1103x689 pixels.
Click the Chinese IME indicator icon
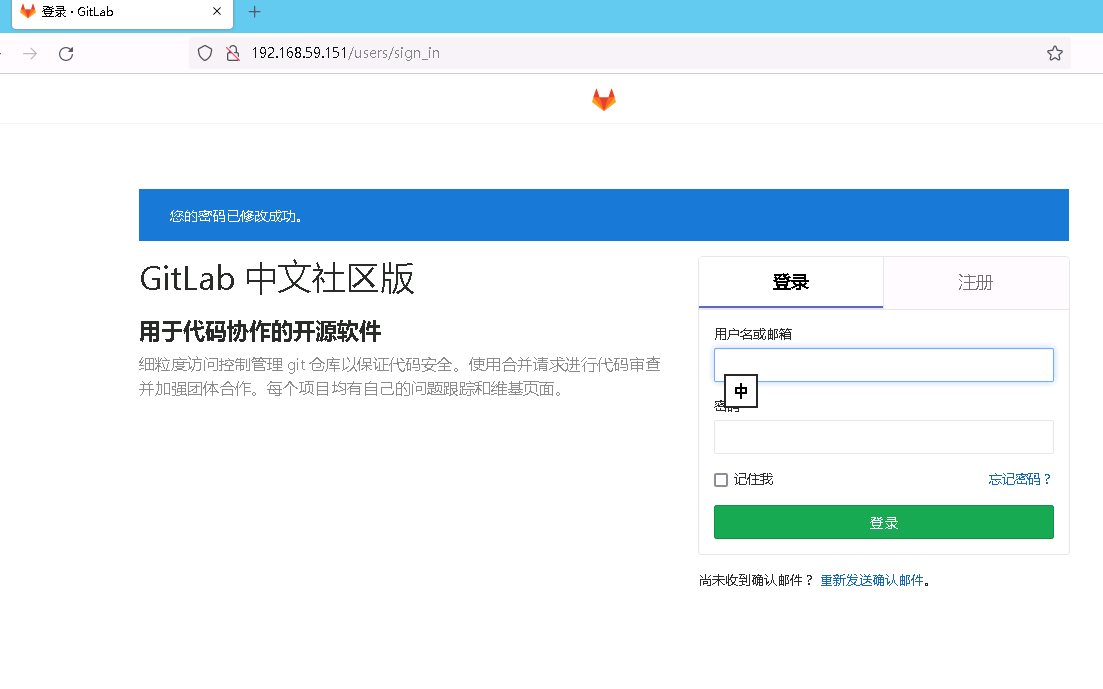(740, 390)
